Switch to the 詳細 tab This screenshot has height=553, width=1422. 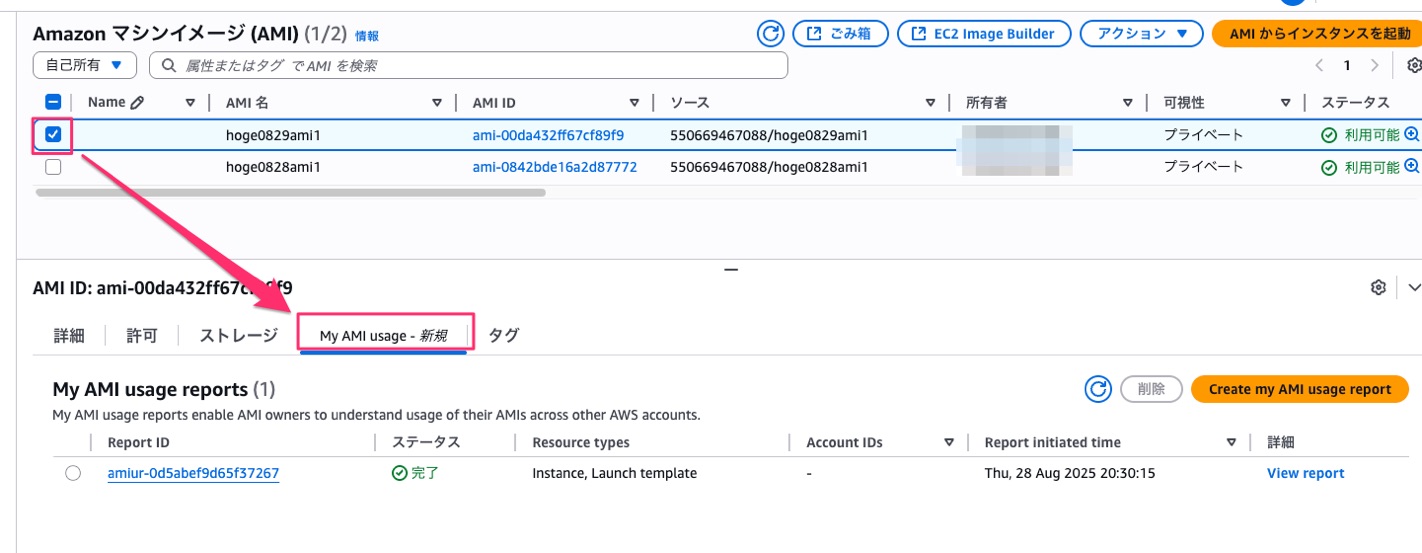pyautogui.click(x=69, y=335)
